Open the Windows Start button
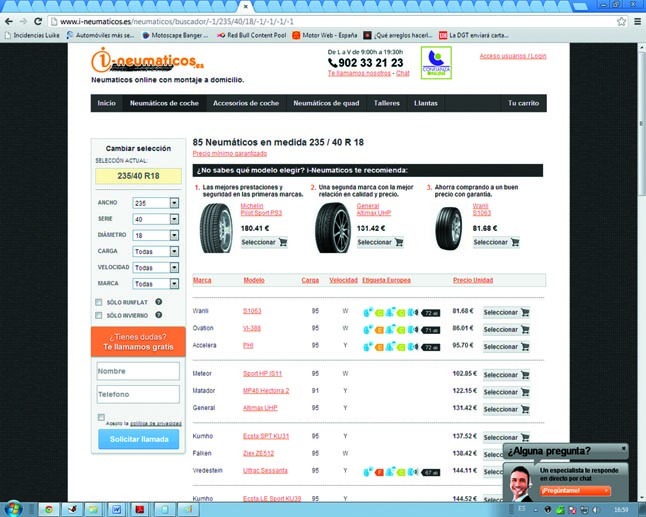 point(12,509)
